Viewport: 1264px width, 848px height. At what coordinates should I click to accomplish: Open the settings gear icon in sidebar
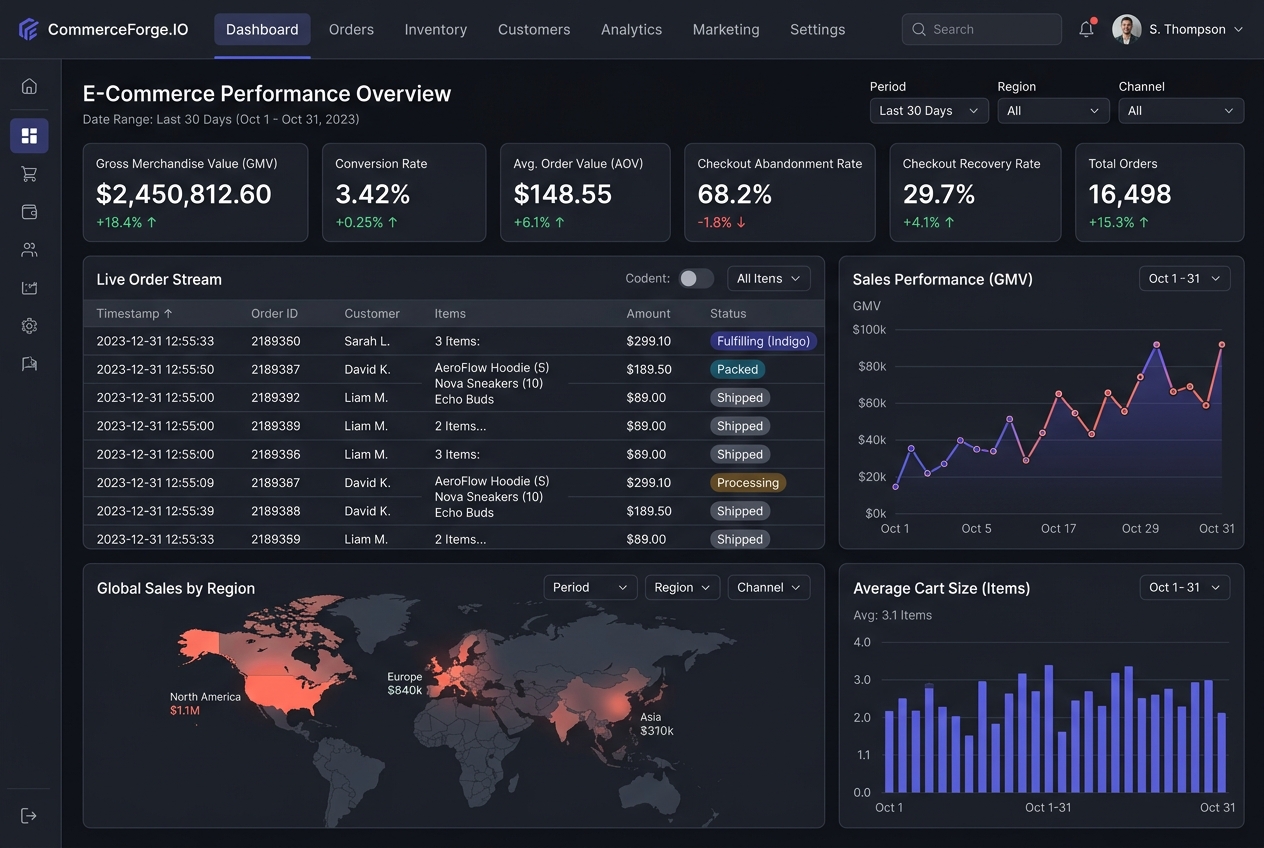click(x=29, y=326)
